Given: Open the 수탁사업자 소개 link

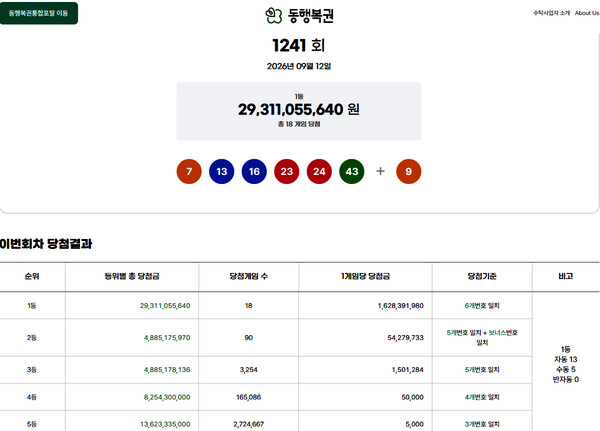Looking at the screenshot, I should point(551,13).
